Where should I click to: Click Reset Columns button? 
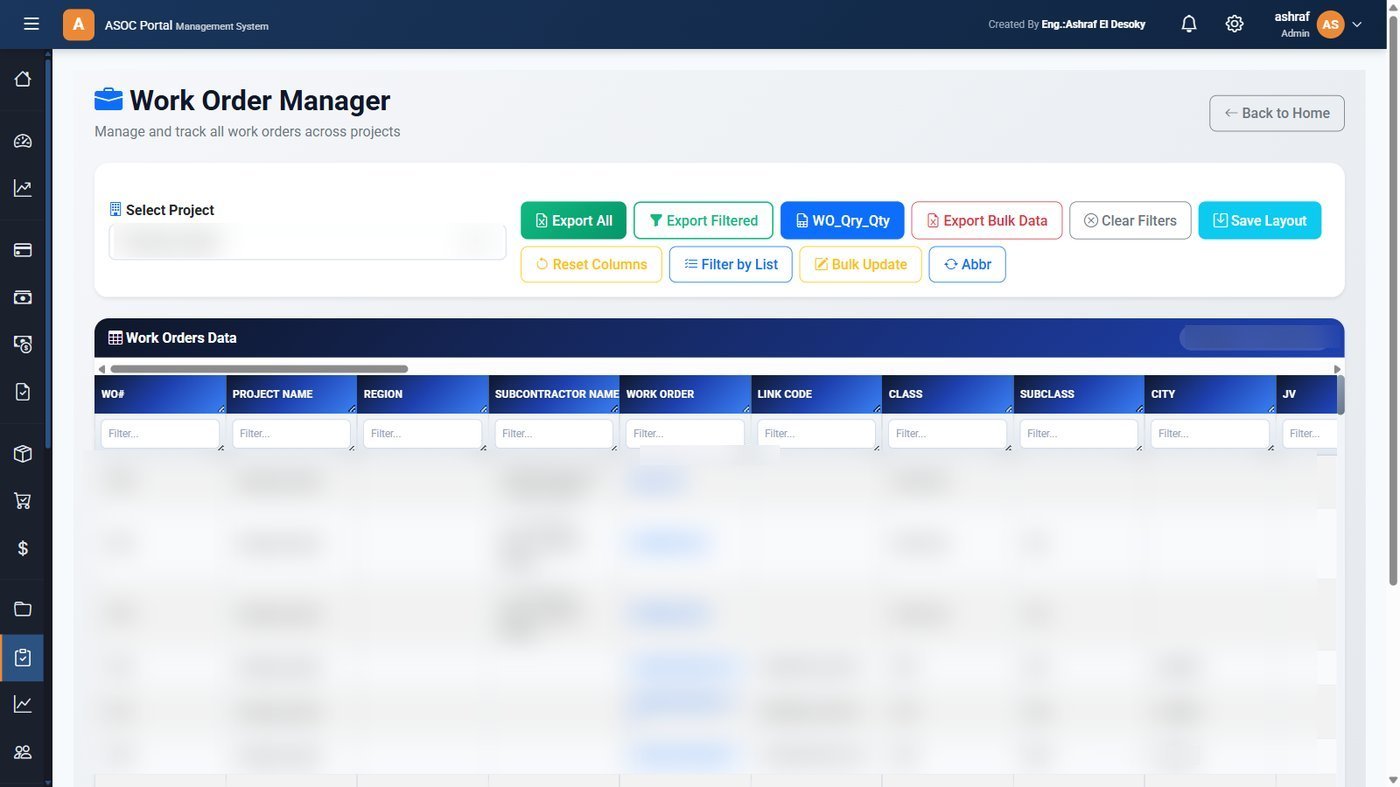tap(591, 264)
